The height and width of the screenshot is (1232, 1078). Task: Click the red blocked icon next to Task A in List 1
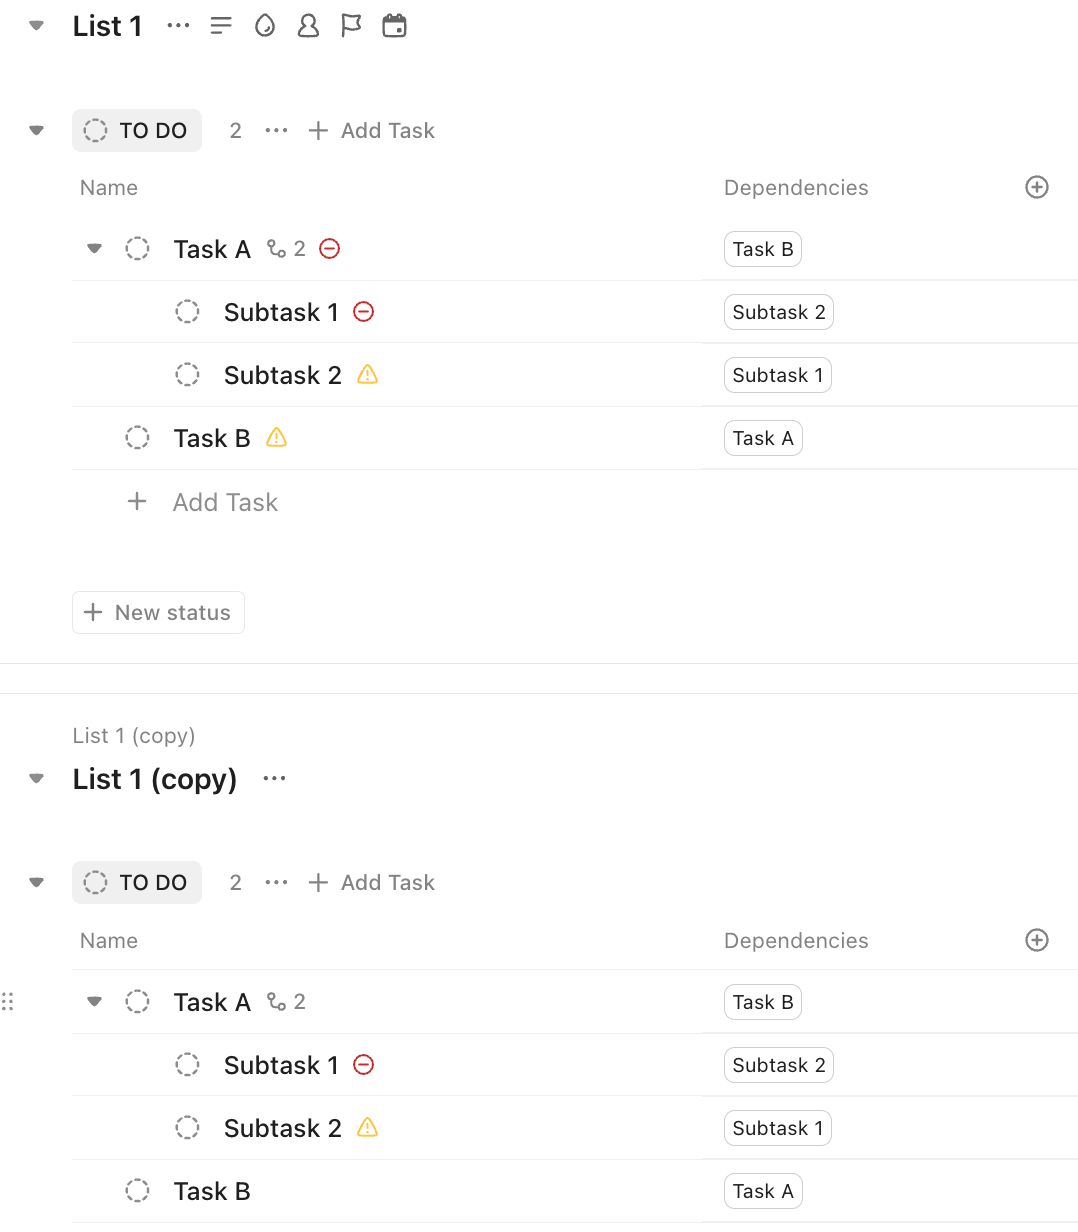330,249
